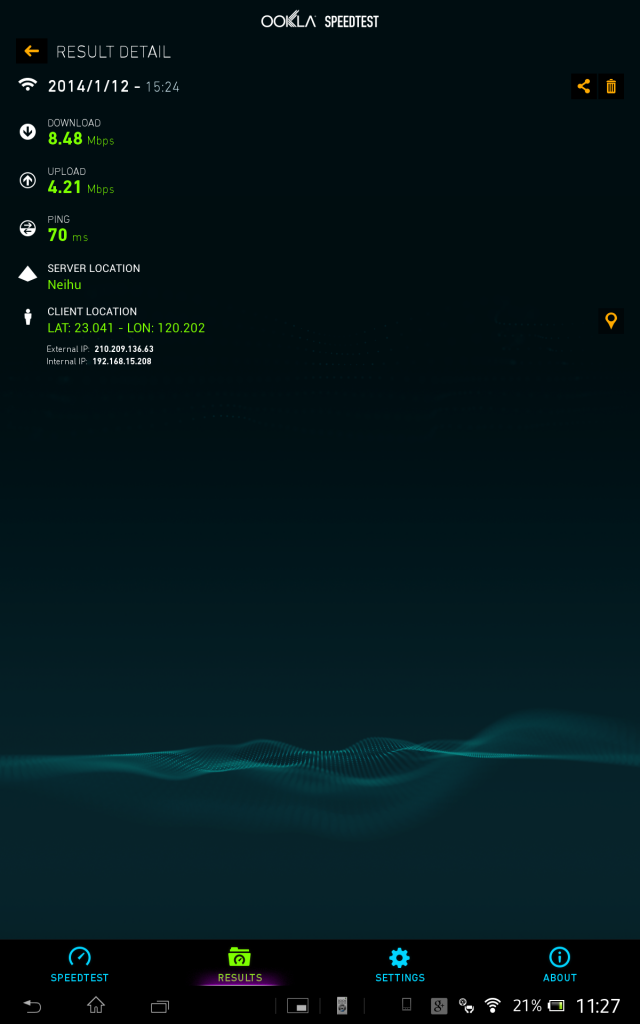Click the 70 ms ping value

68,235
